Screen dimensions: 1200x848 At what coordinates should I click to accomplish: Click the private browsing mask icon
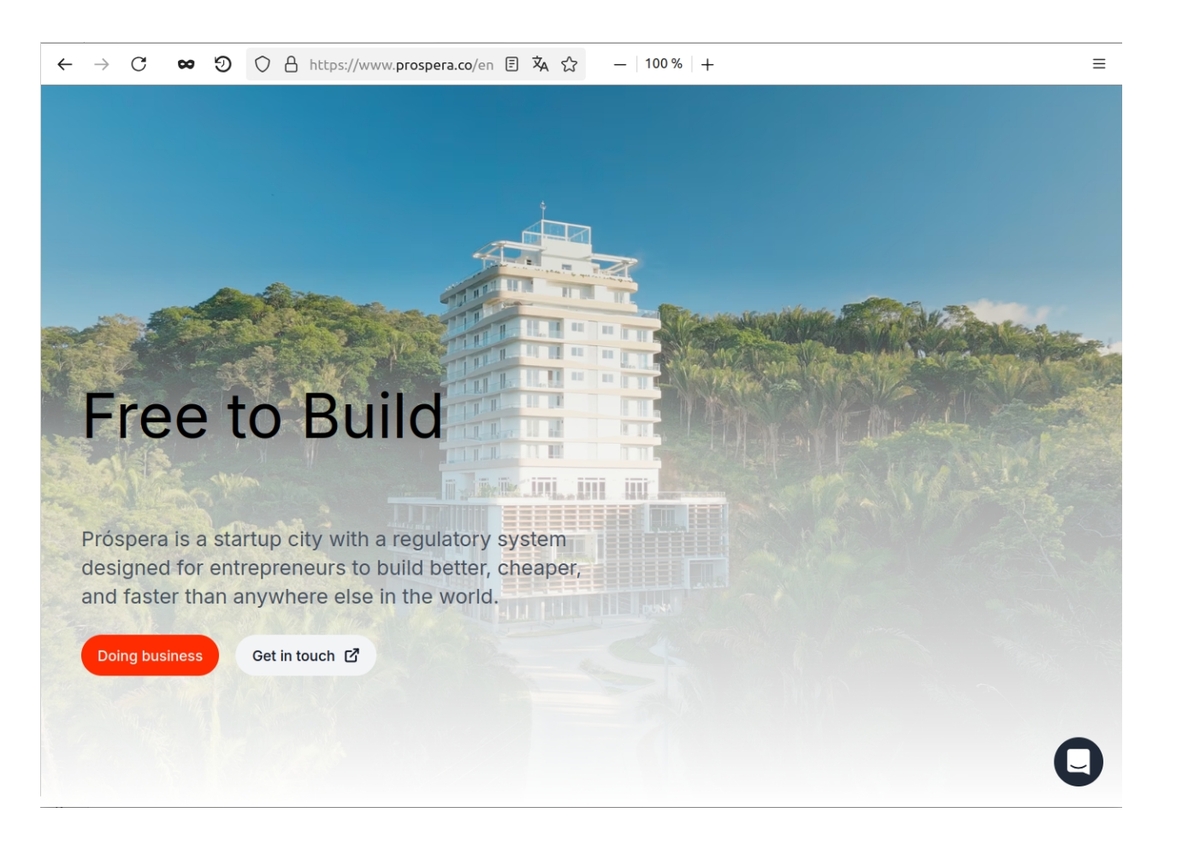tap(186, 64)
